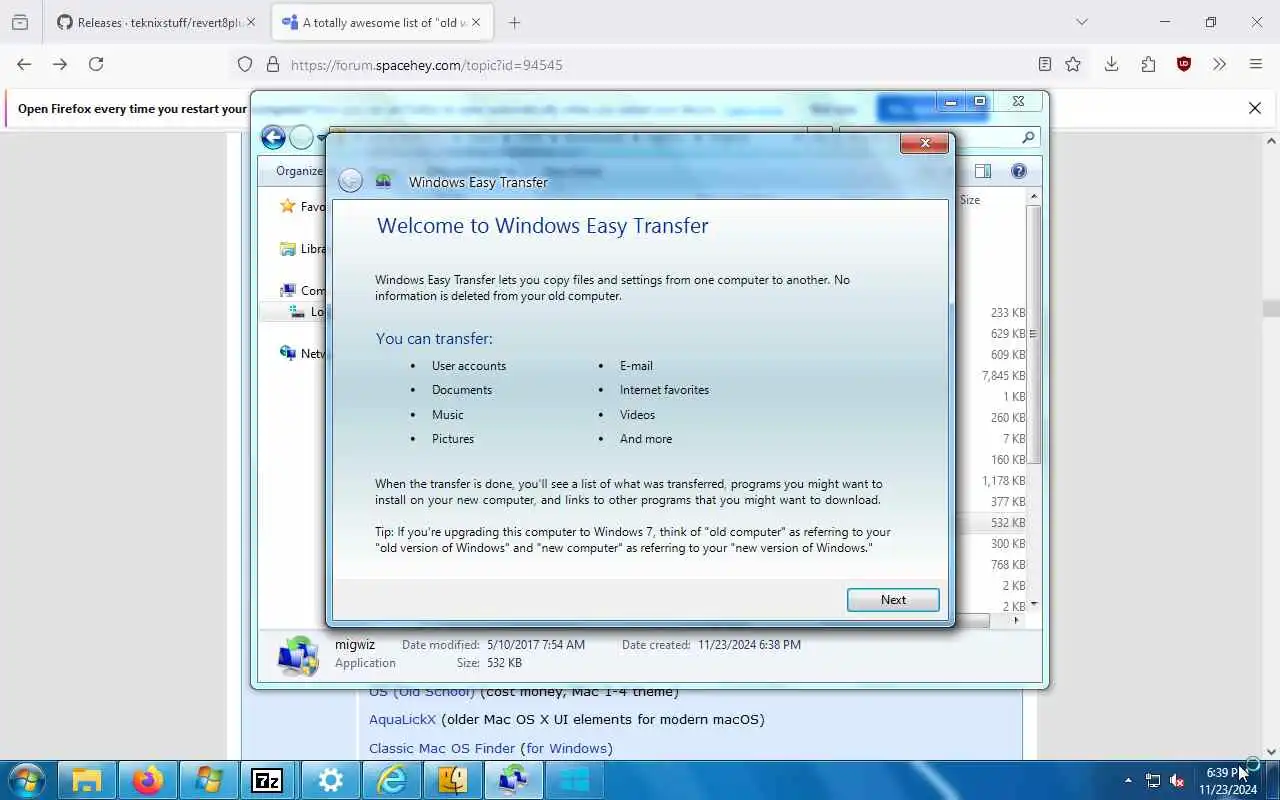
Task: Click the 1,178 KB file size entry
Action: pos(1003,481)
